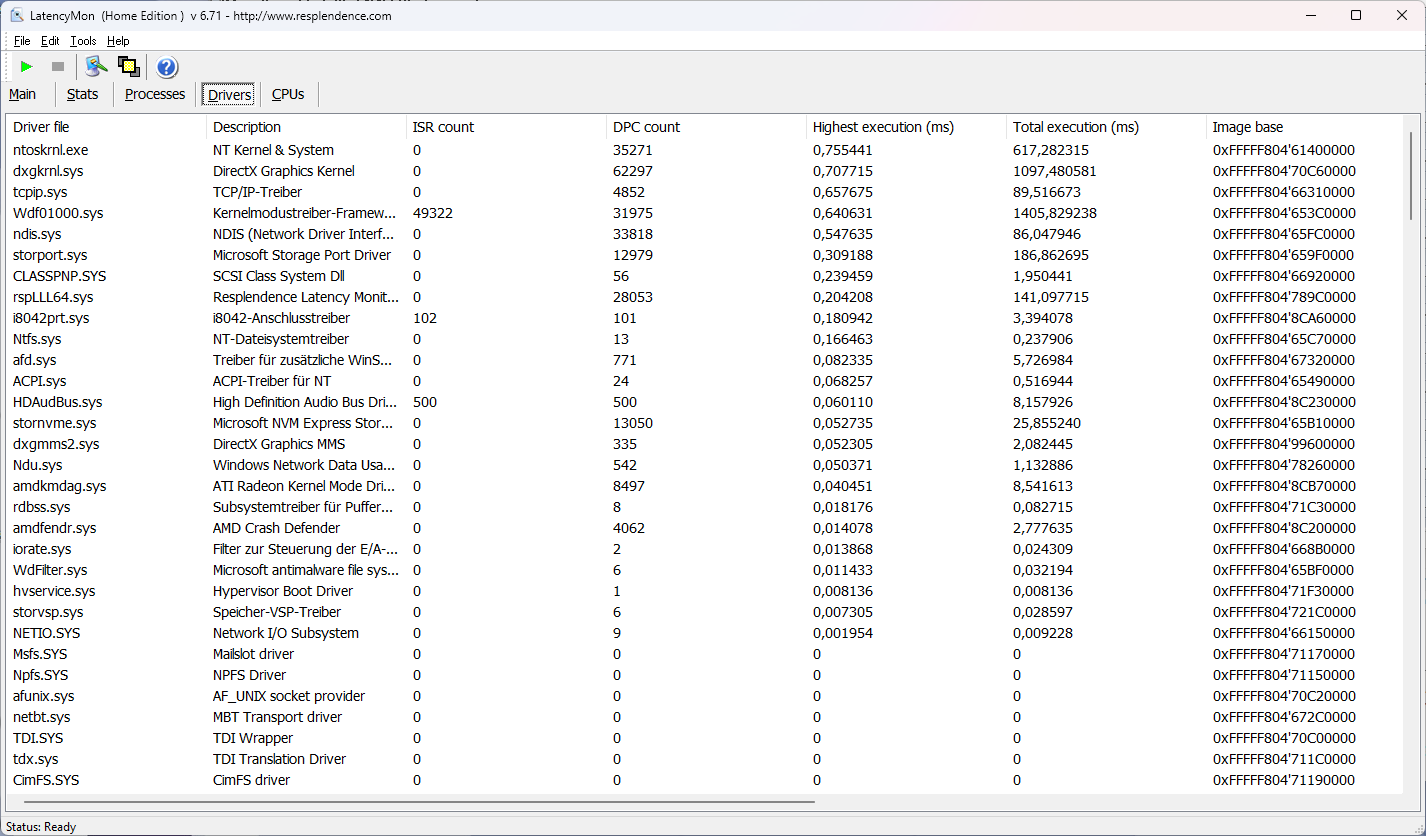Image resolution: width=1426 pixels, height=836 pixels.
Task: Select the ntoskrnl.exe driver row
Action: tap(706, 150)
